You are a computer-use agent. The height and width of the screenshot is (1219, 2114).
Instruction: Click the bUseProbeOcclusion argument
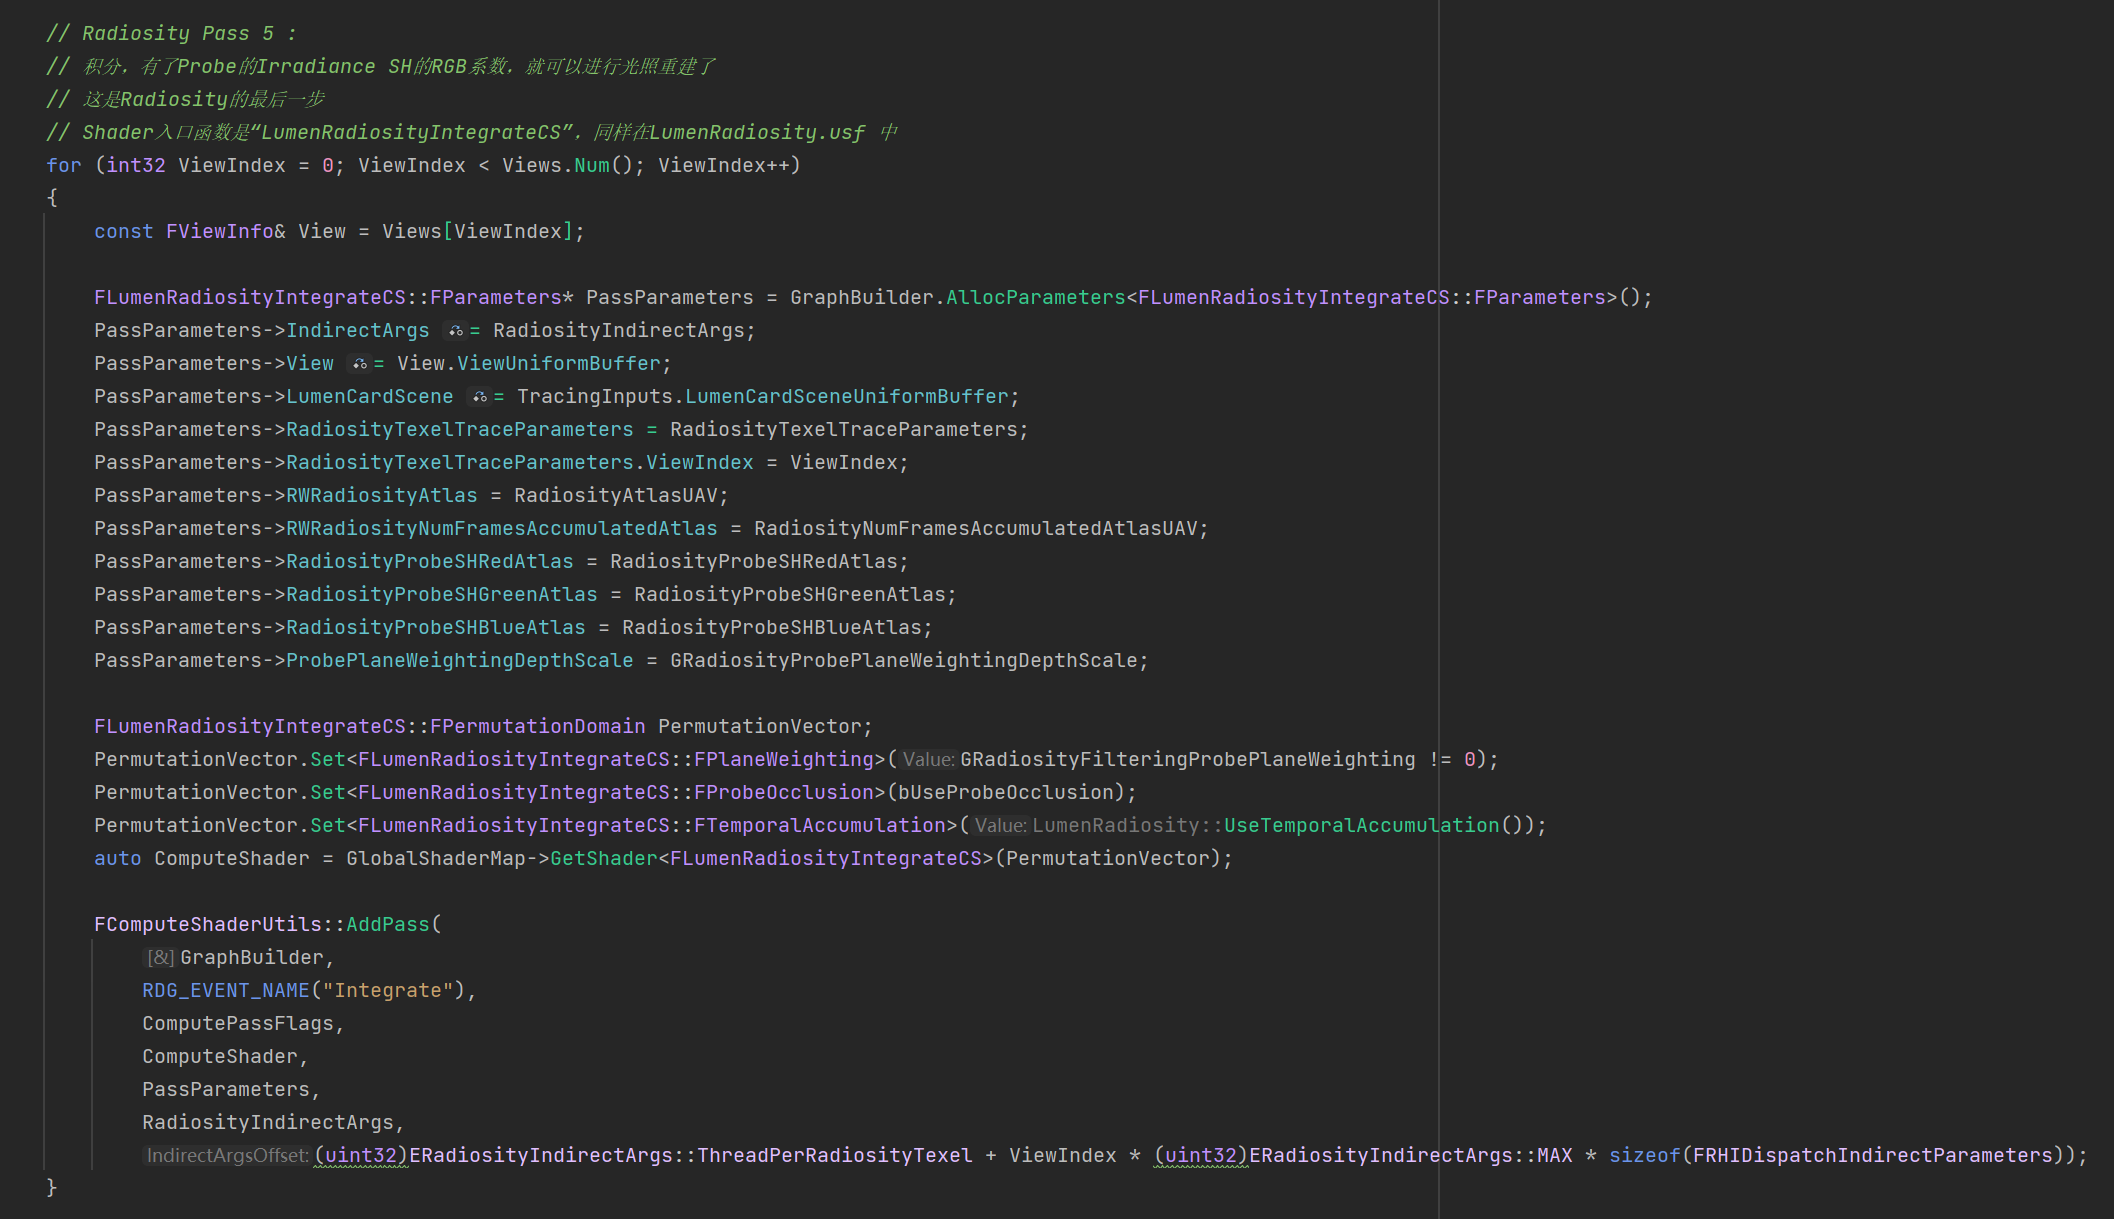click(1005, 793)
